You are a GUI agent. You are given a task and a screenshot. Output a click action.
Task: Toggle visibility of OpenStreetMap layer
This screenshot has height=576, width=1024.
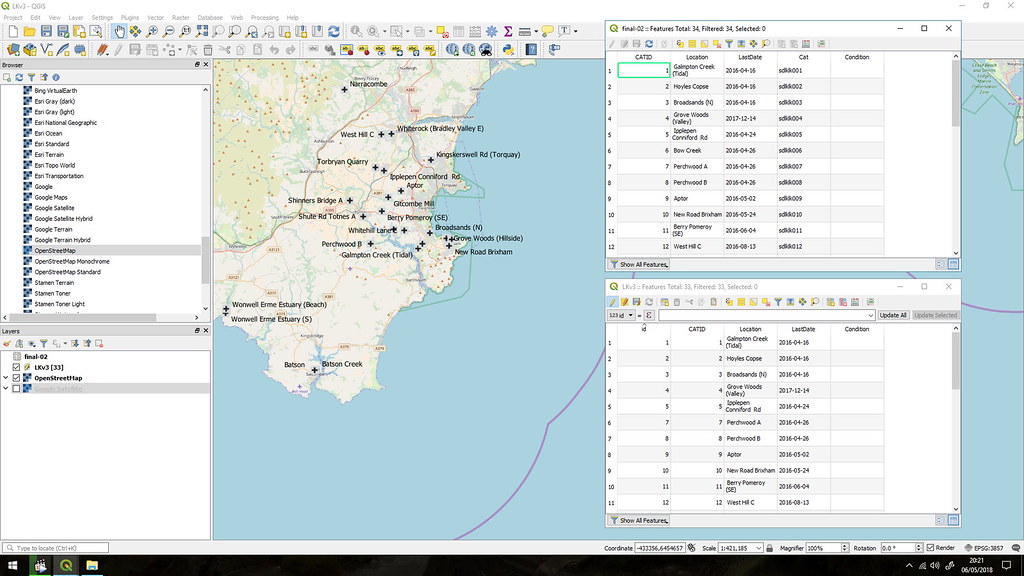16,377
